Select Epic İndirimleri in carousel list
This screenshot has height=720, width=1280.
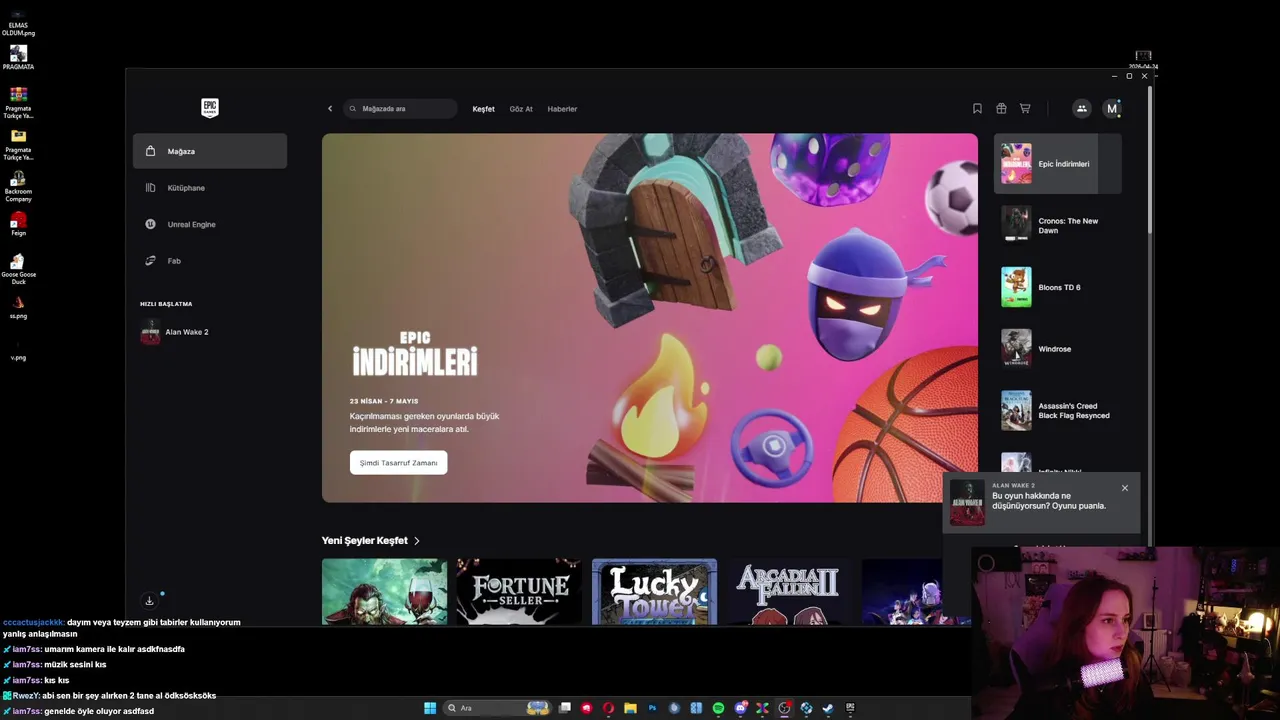coord(1058,163)
